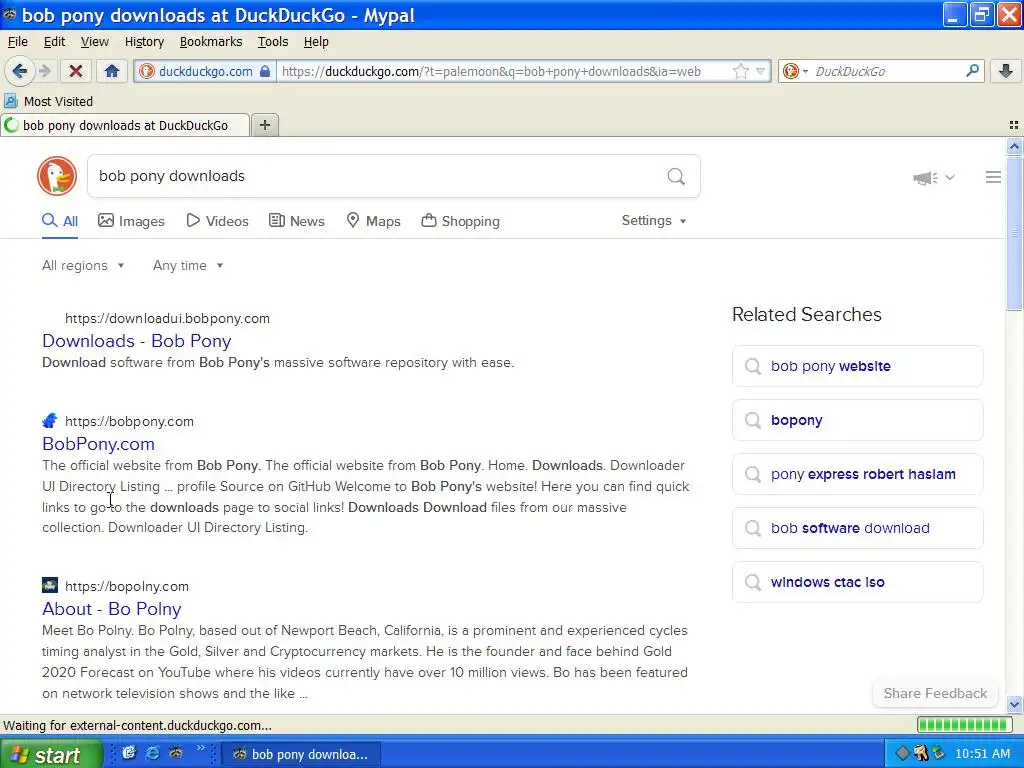Open the File menu

[18, 42]
